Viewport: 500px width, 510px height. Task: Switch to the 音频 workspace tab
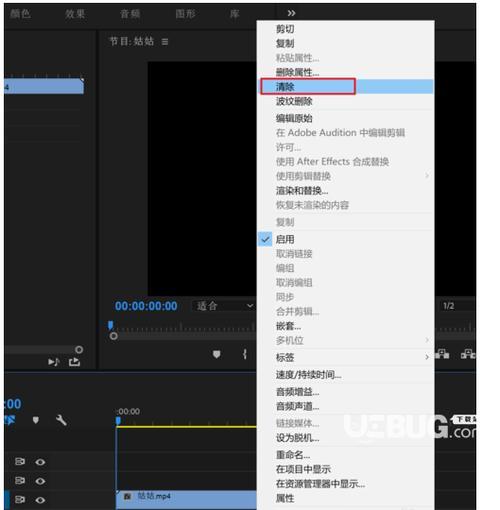pyautogui.click(x=130, y=14)
